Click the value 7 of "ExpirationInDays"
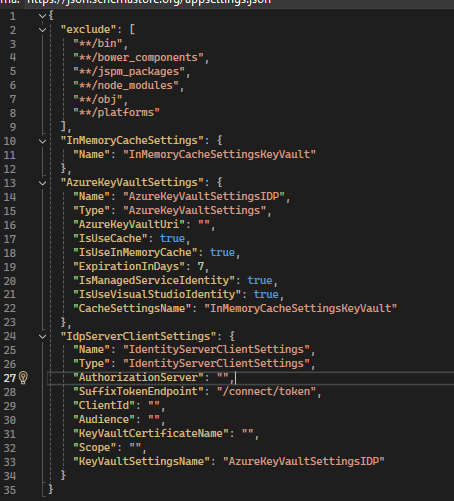 [x=201, y=266]
